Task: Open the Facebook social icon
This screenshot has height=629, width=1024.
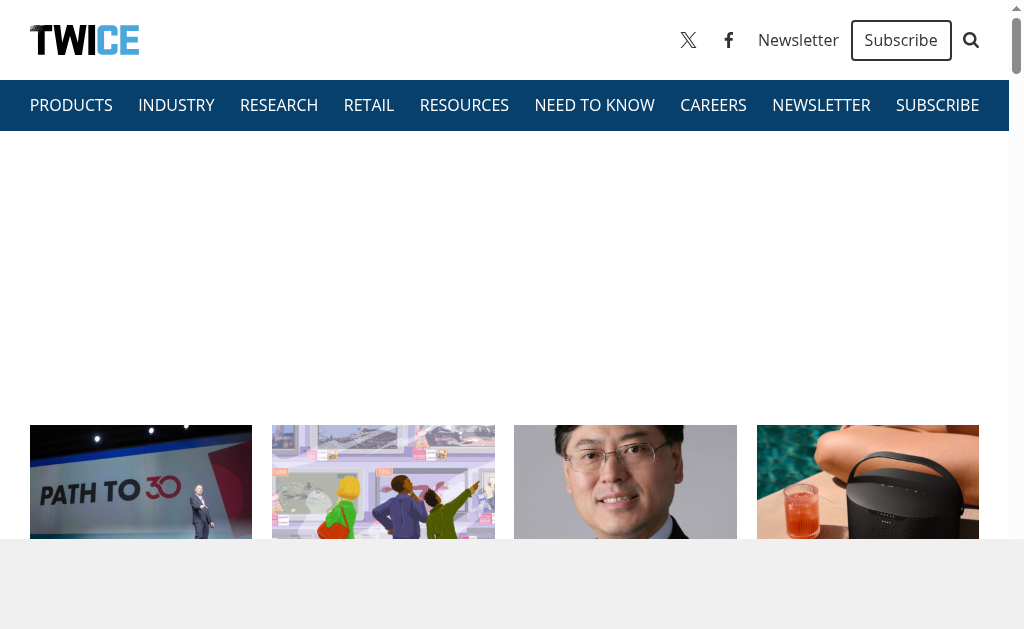Action: pyautogui.click(x=729, y=40)
